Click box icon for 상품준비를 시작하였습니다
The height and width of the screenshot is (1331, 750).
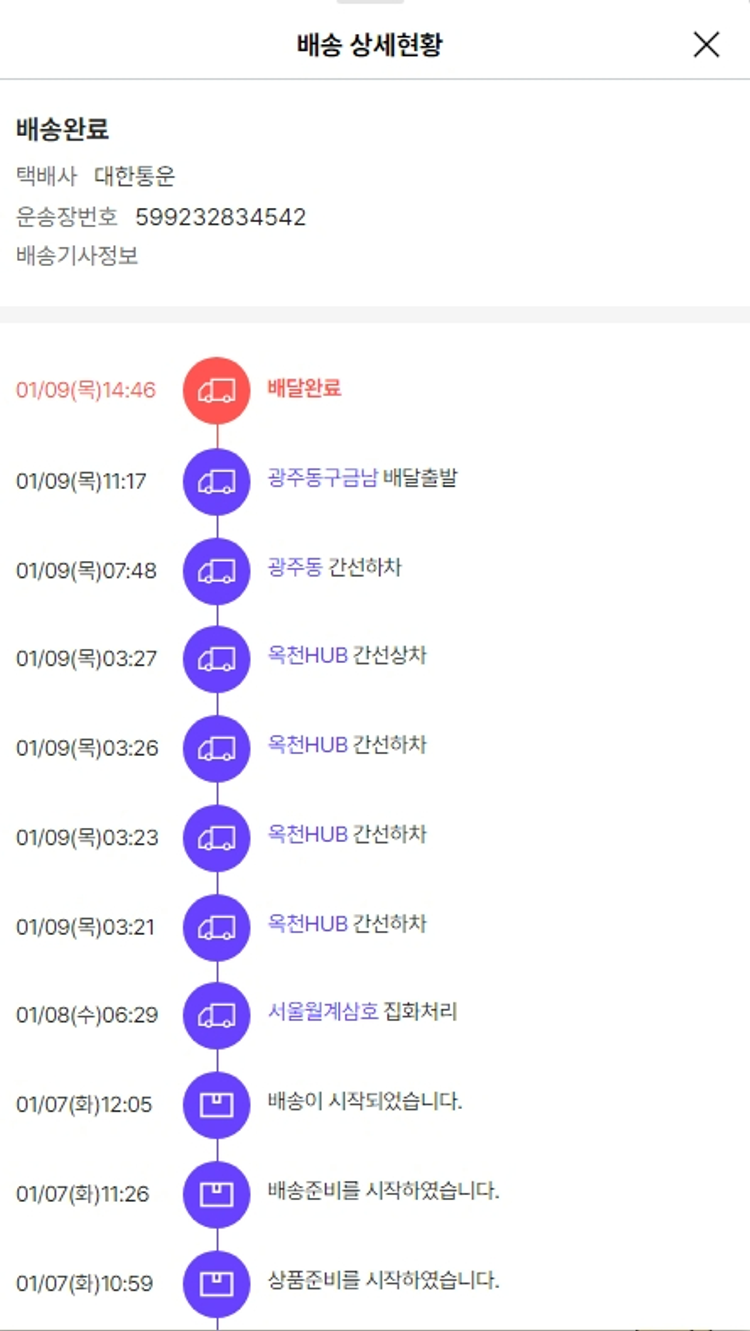point(216,1283)
